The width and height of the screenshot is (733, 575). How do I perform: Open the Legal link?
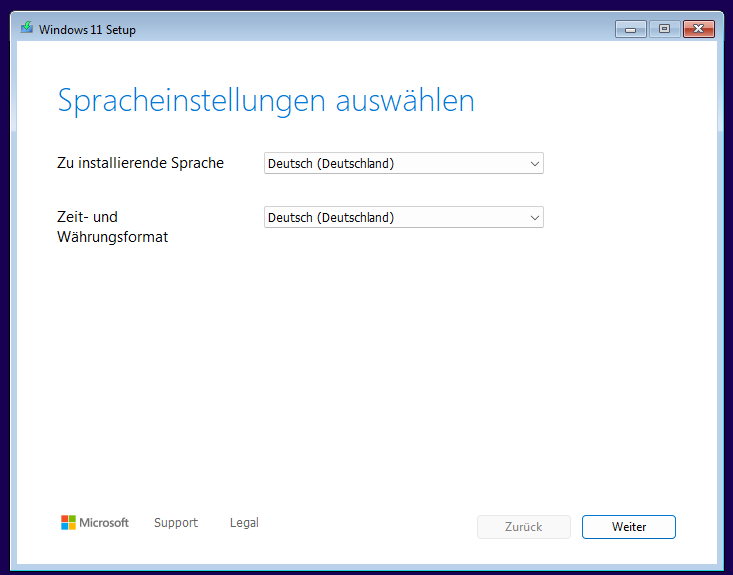244,523
